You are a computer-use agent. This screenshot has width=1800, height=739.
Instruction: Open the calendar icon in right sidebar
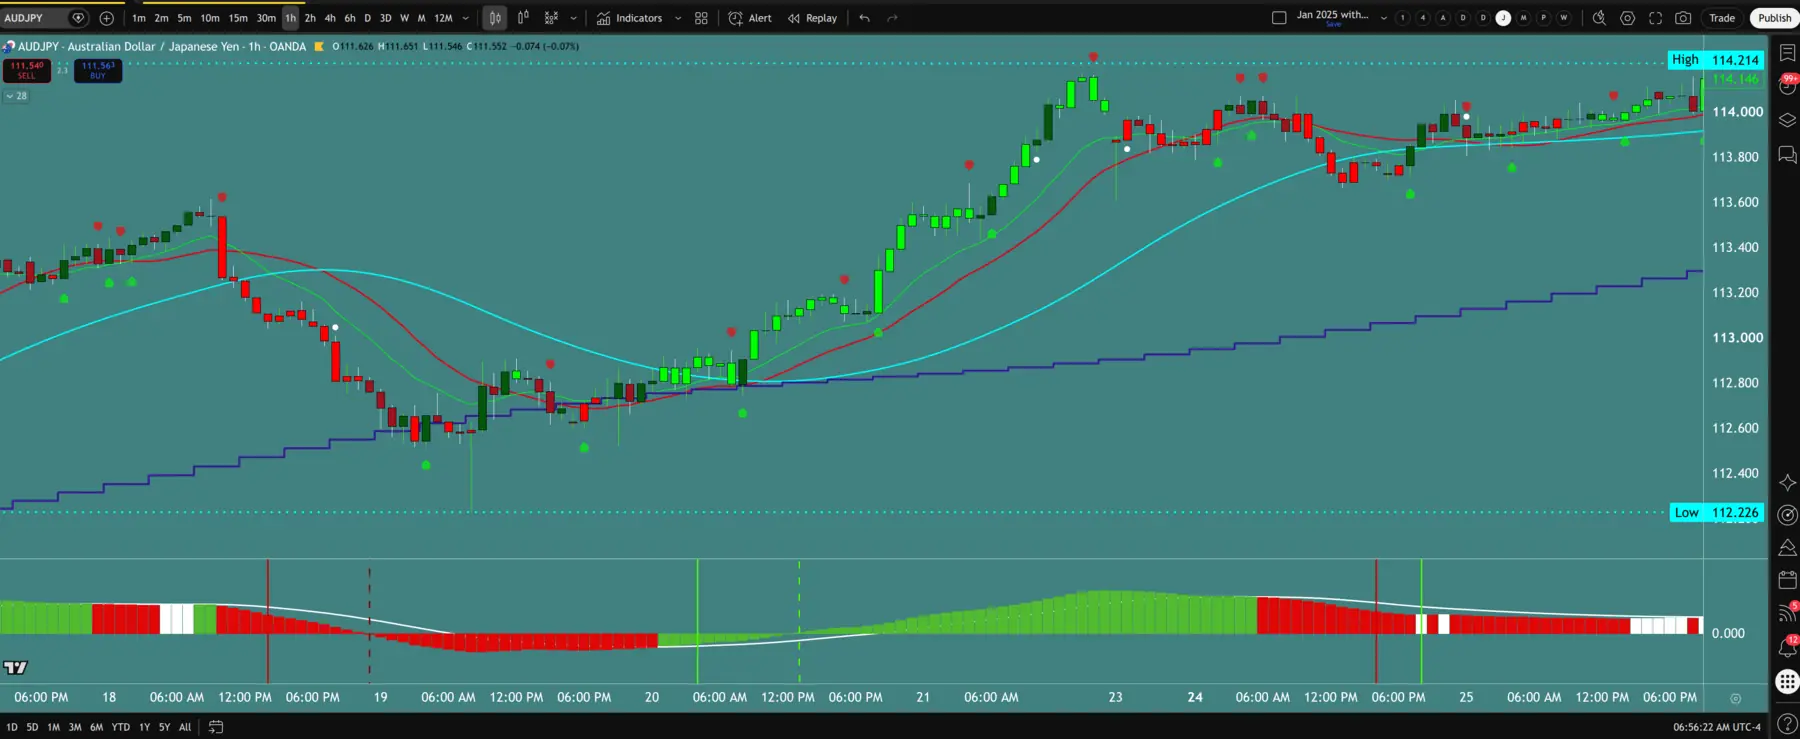(1787, 580)
